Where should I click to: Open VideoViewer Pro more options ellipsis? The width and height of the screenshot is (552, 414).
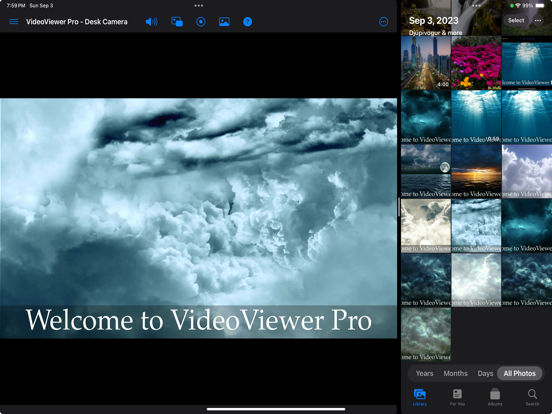(x=383, y=22)
